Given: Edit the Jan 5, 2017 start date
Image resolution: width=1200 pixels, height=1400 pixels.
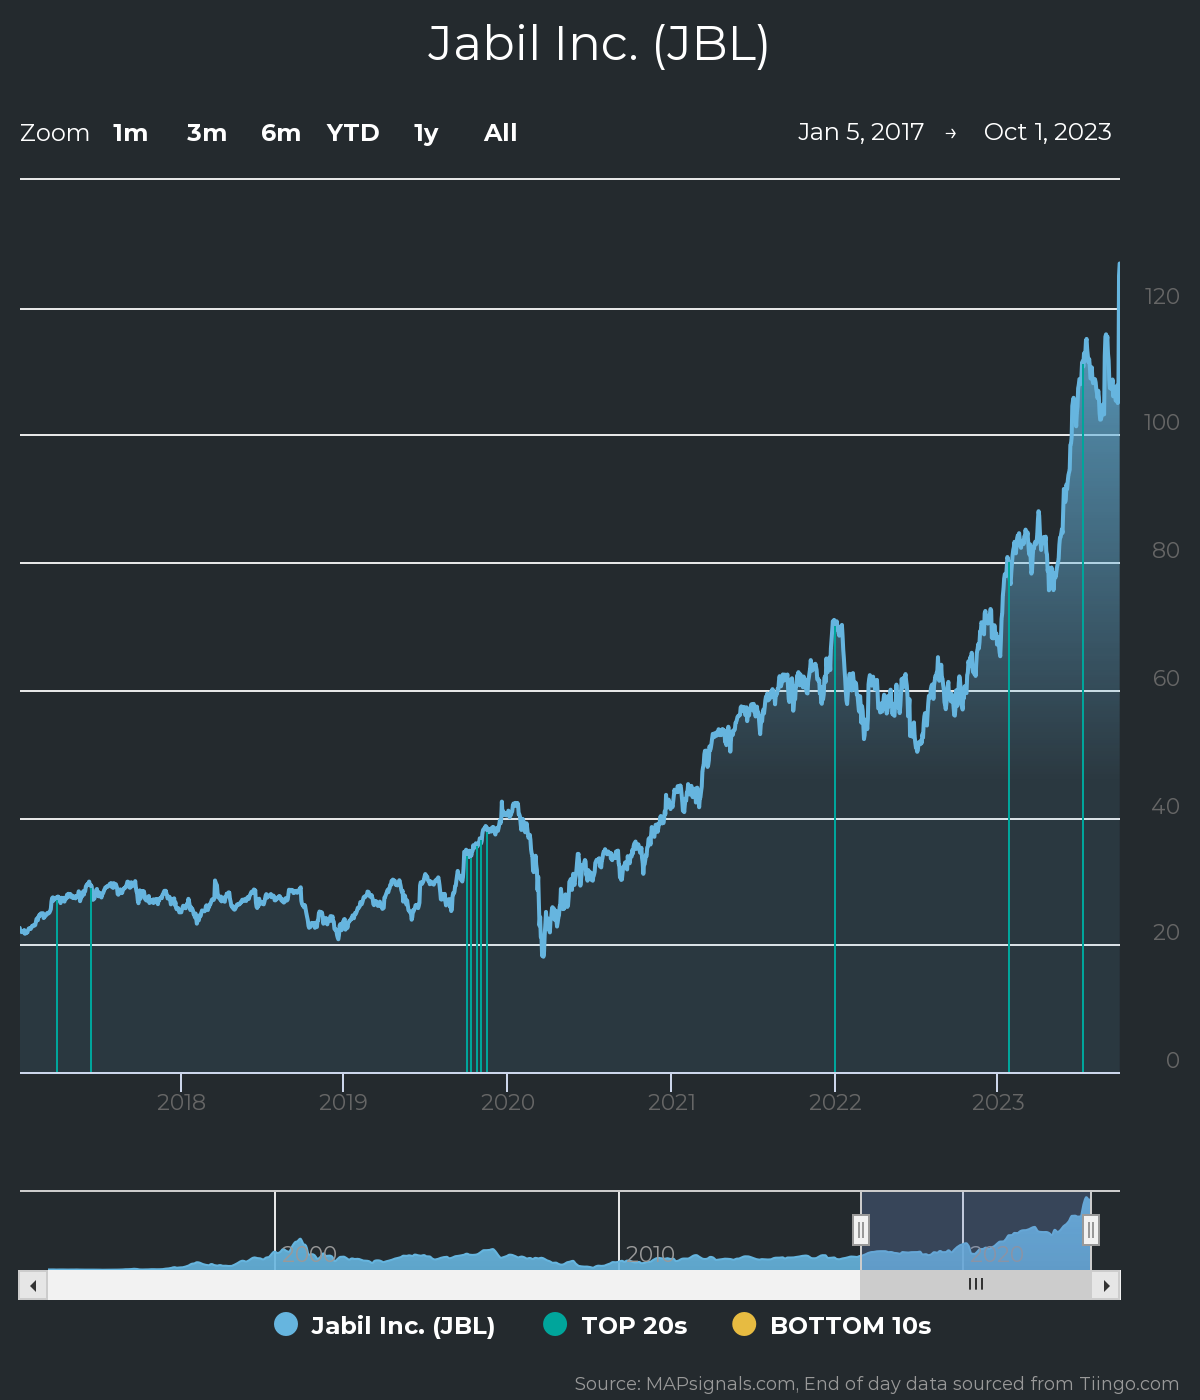Looking at the screenshot, I should pos(861,132).
